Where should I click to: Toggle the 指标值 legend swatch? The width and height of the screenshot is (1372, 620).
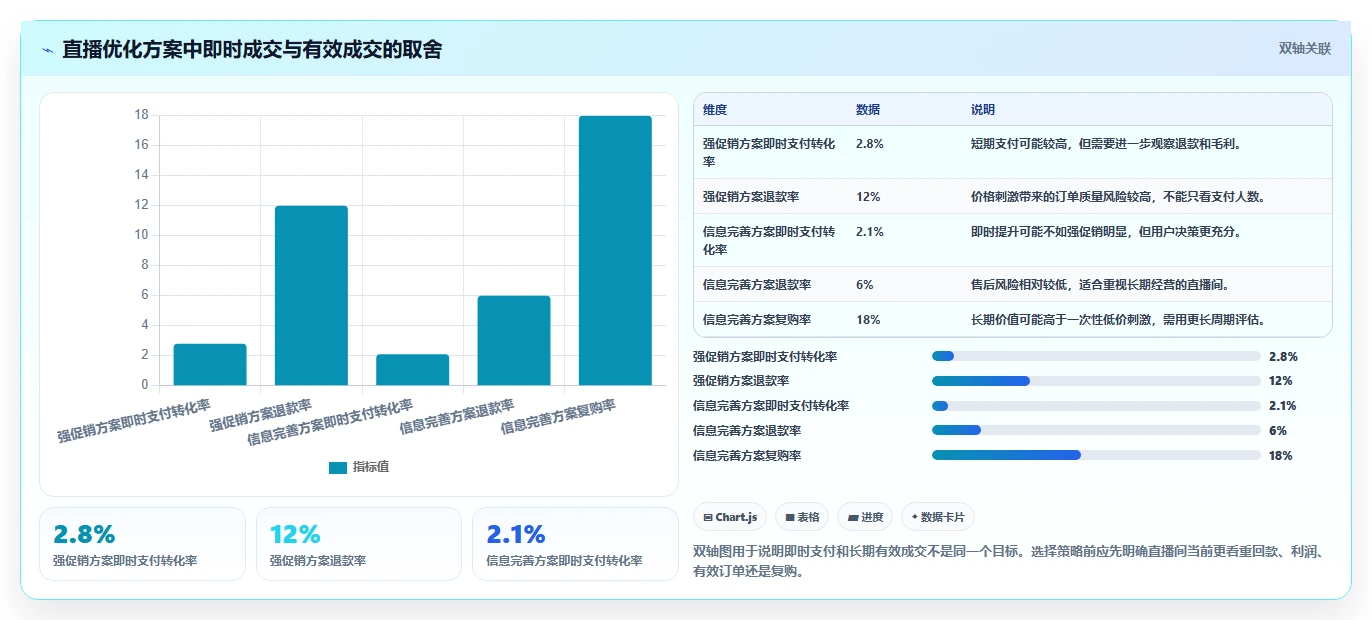(338, 467)
